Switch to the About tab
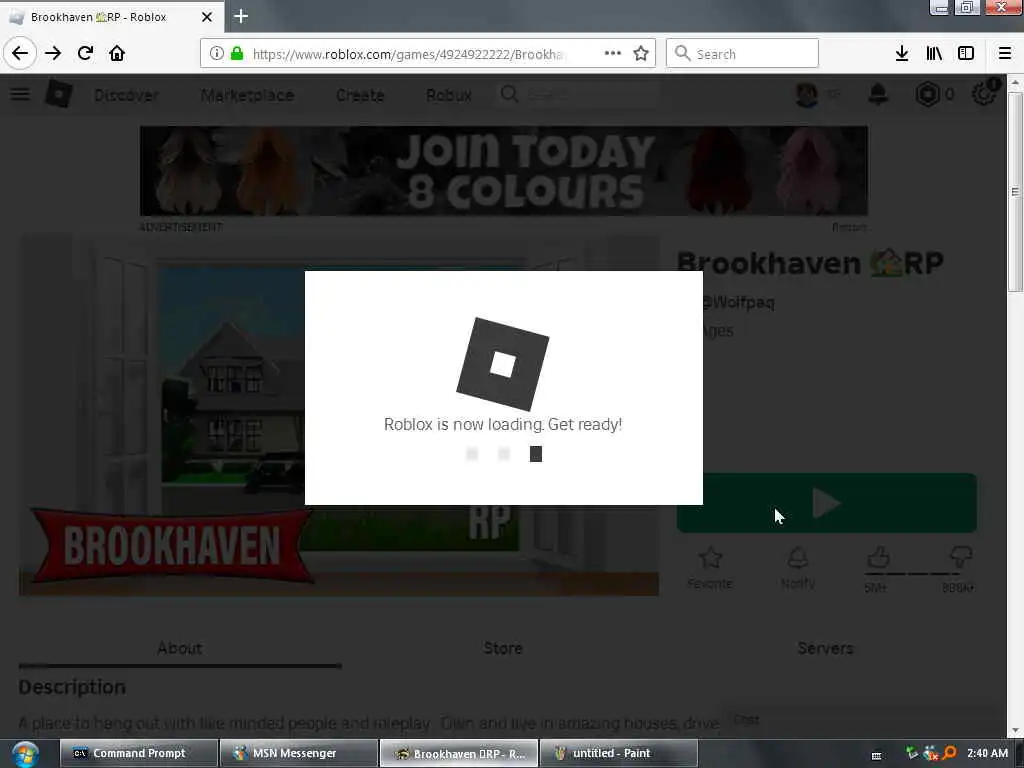 [x=180, y=648]
